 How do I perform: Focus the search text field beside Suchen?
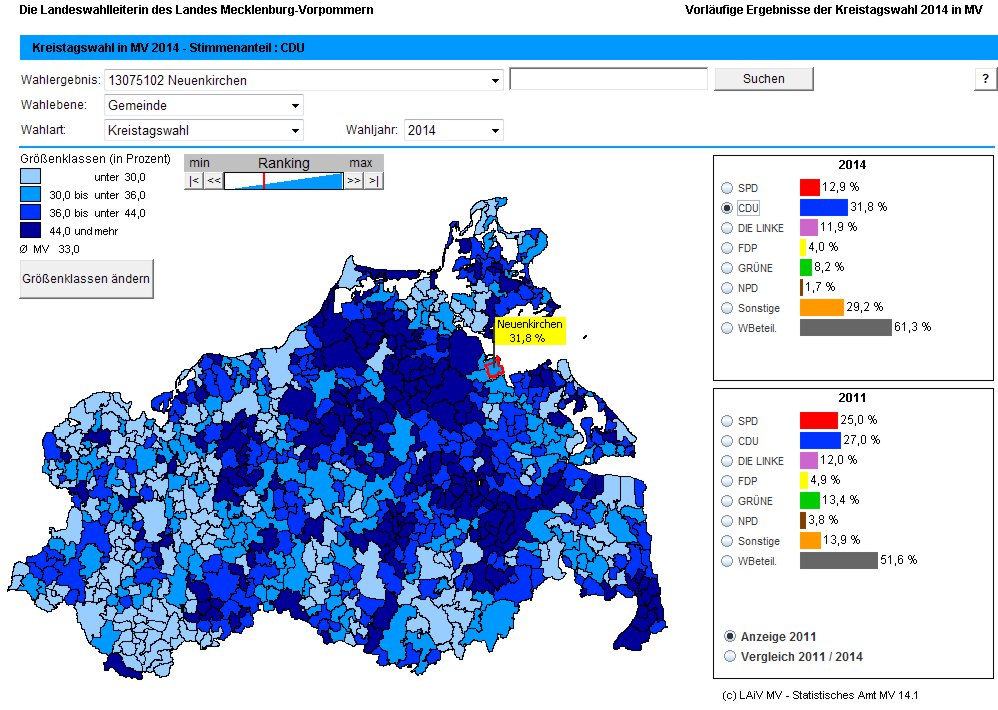[x=608, y=79]
